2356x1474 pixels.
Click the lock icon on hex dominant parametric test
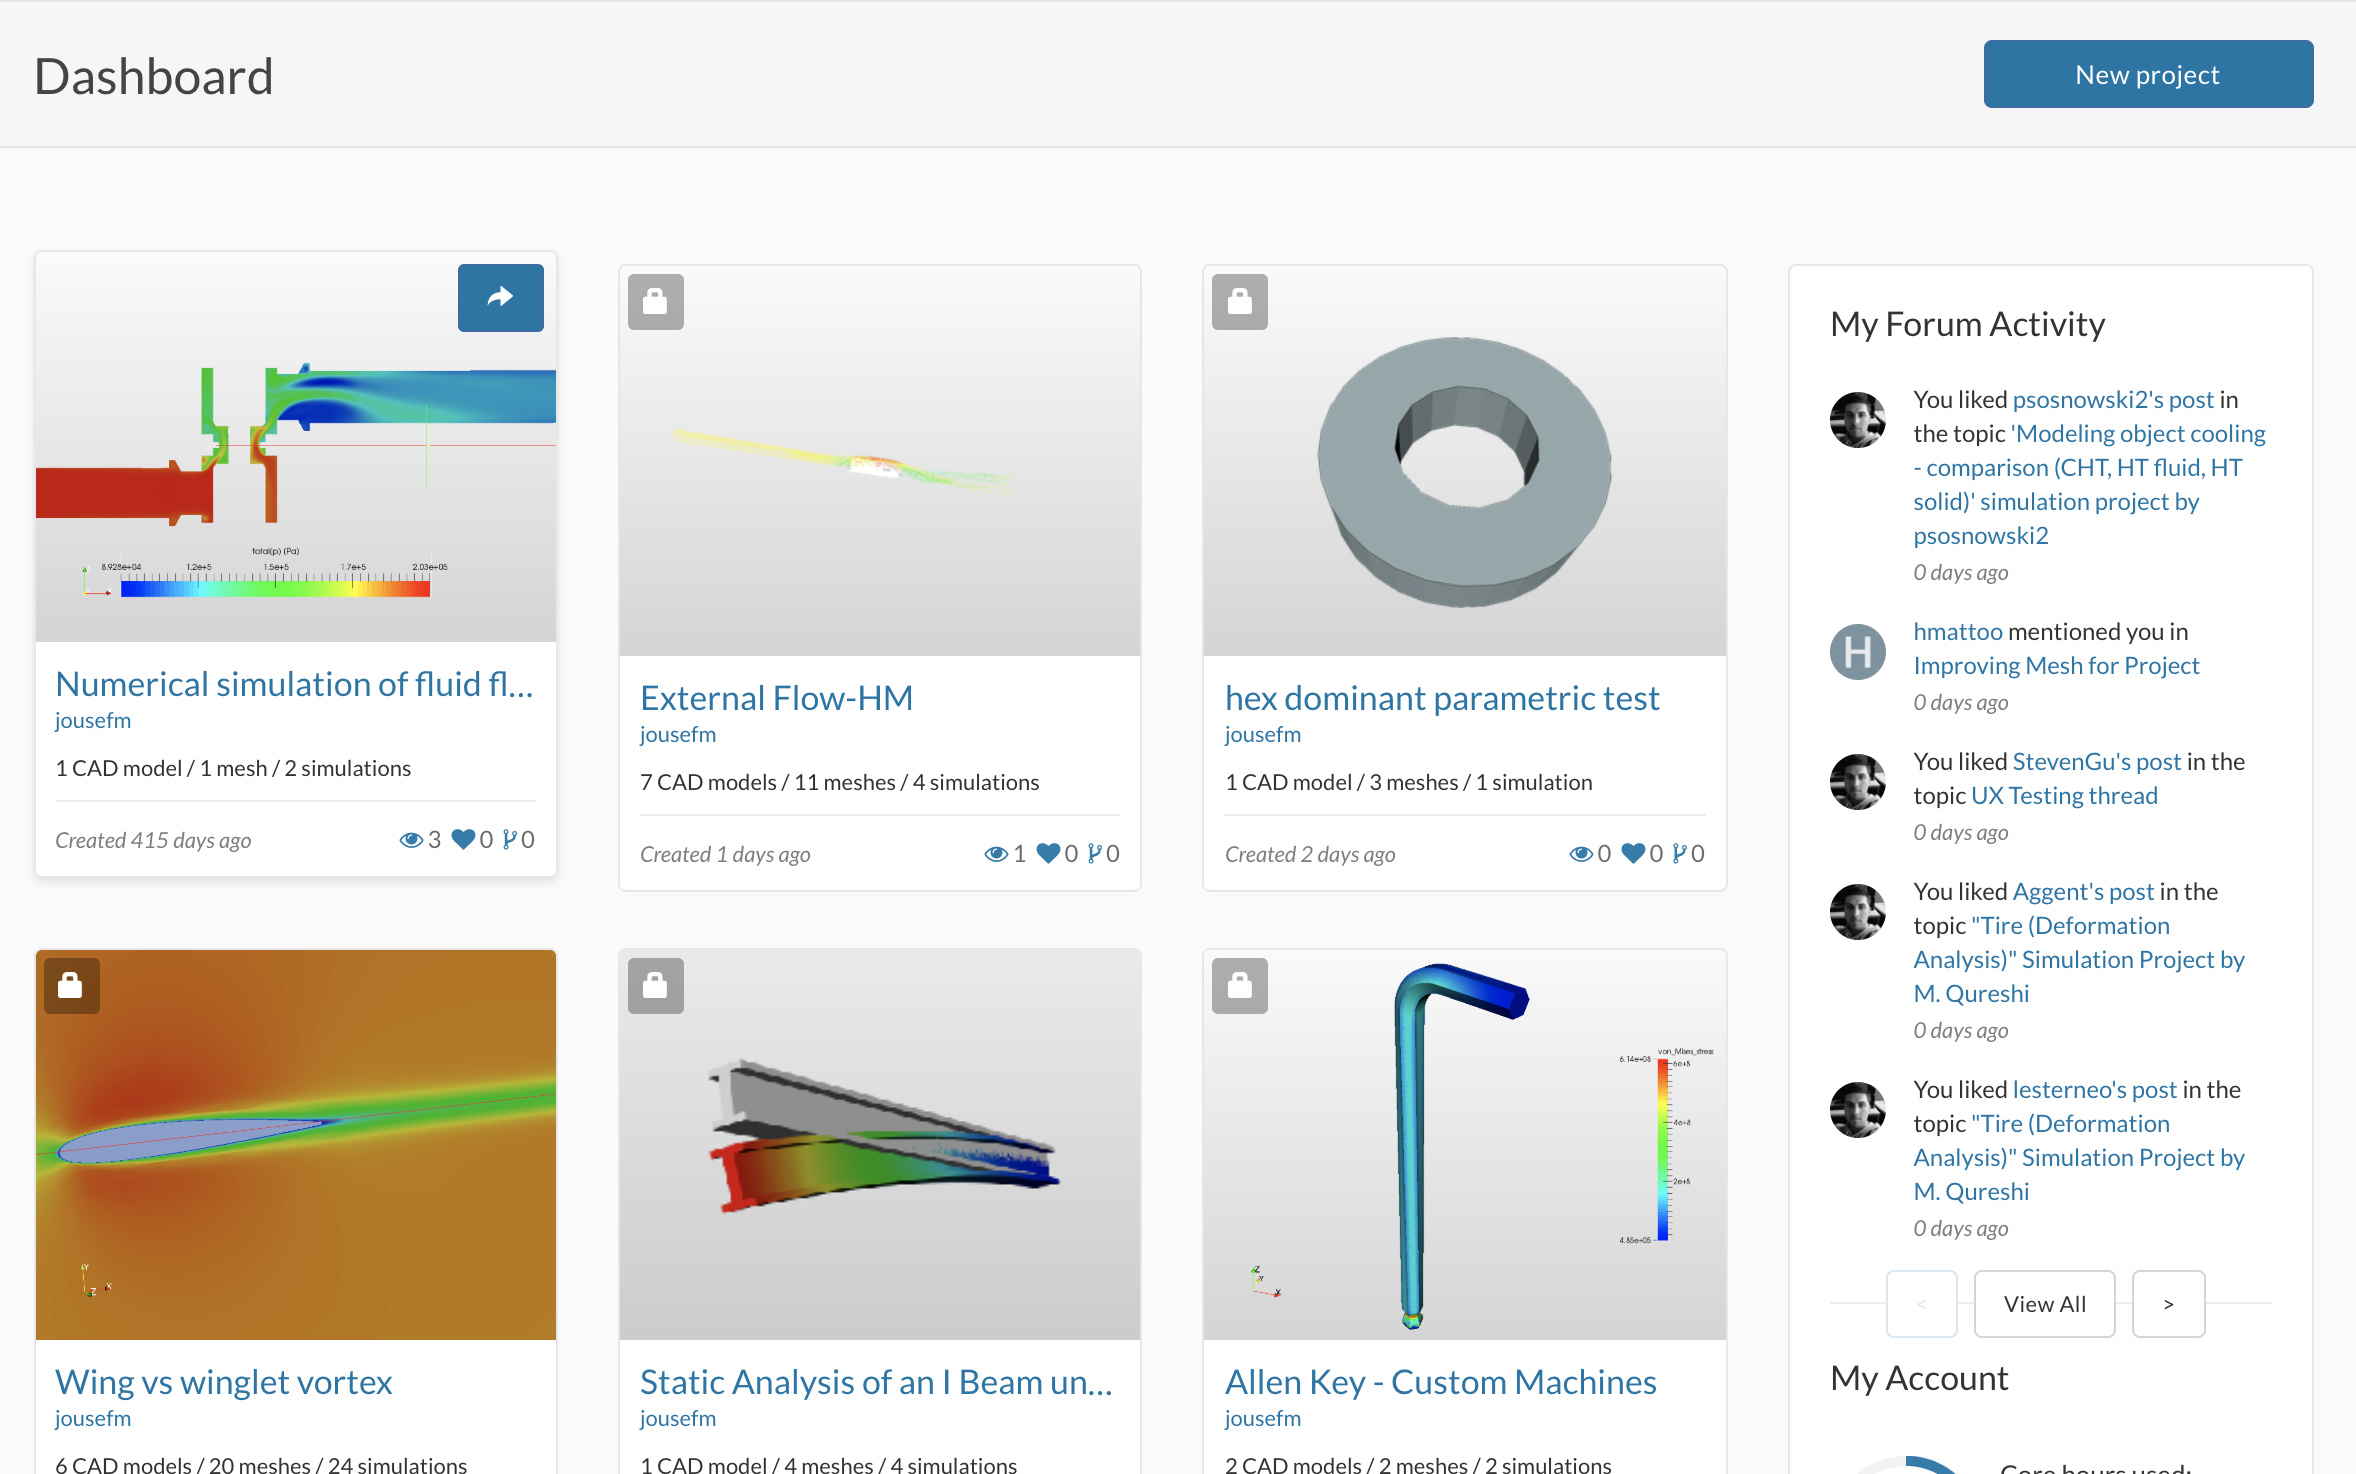click(x=1239, y=301)
